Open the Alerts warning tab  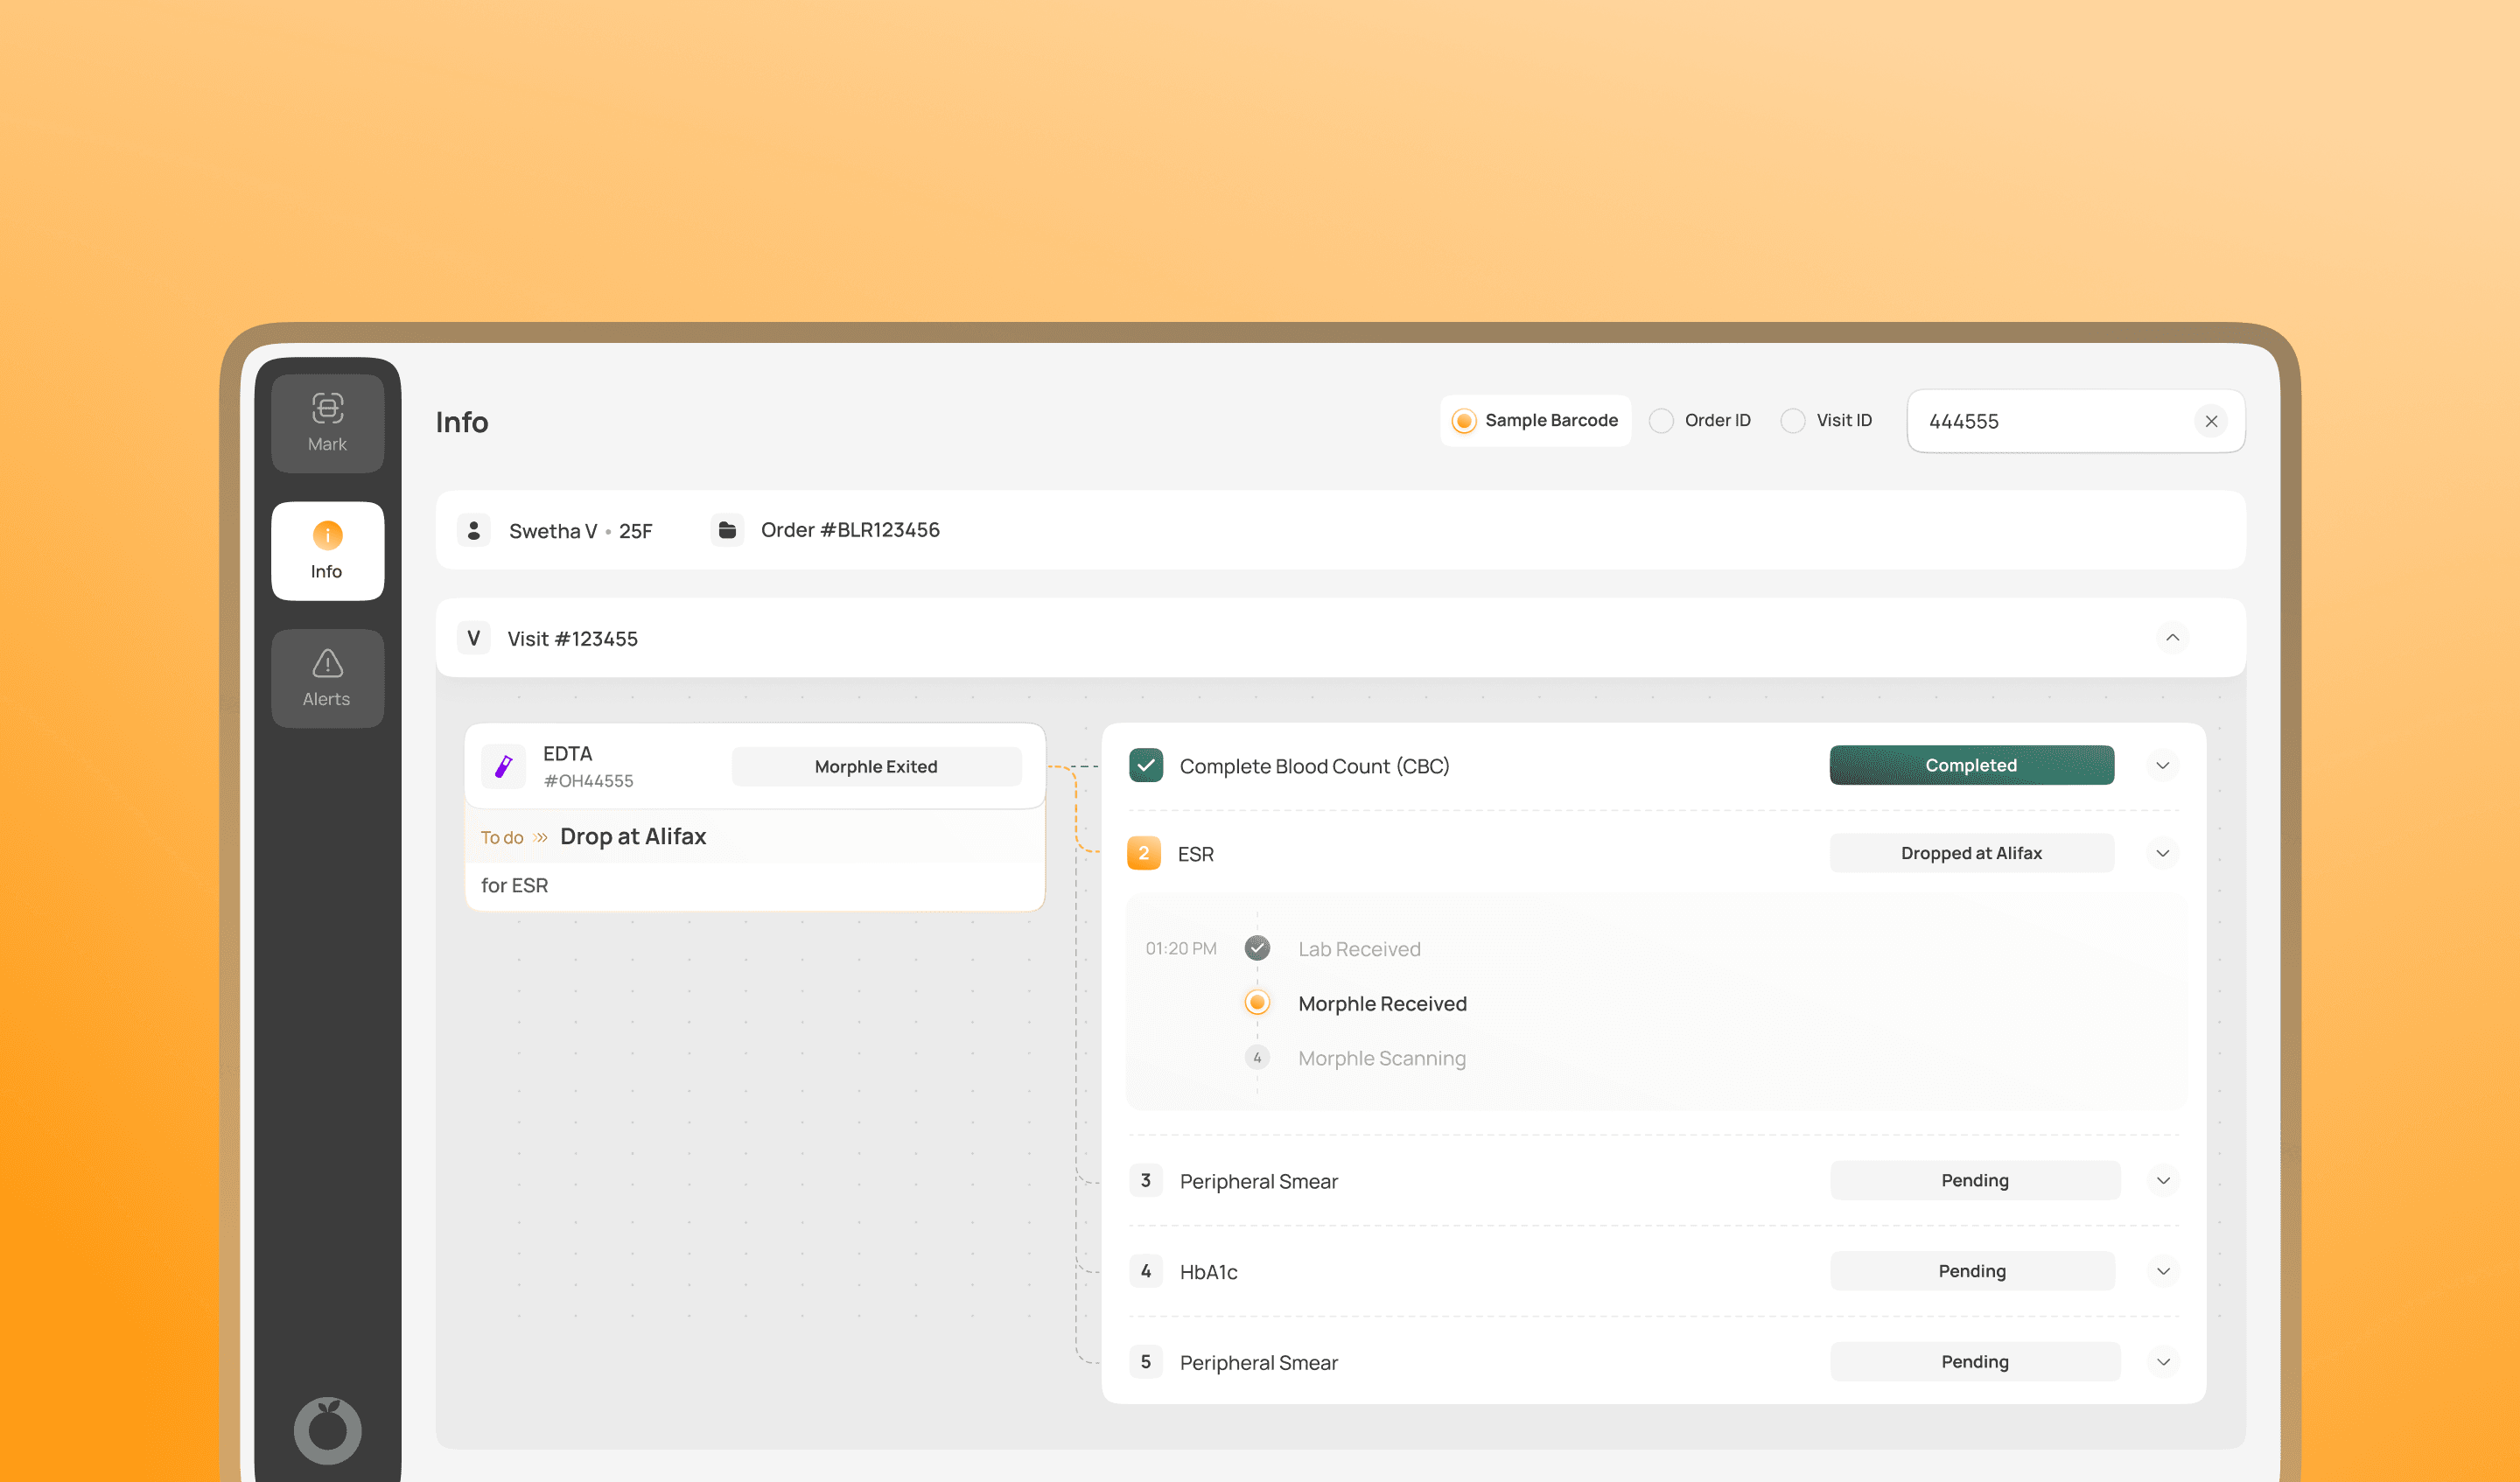(x=327, y=678)
